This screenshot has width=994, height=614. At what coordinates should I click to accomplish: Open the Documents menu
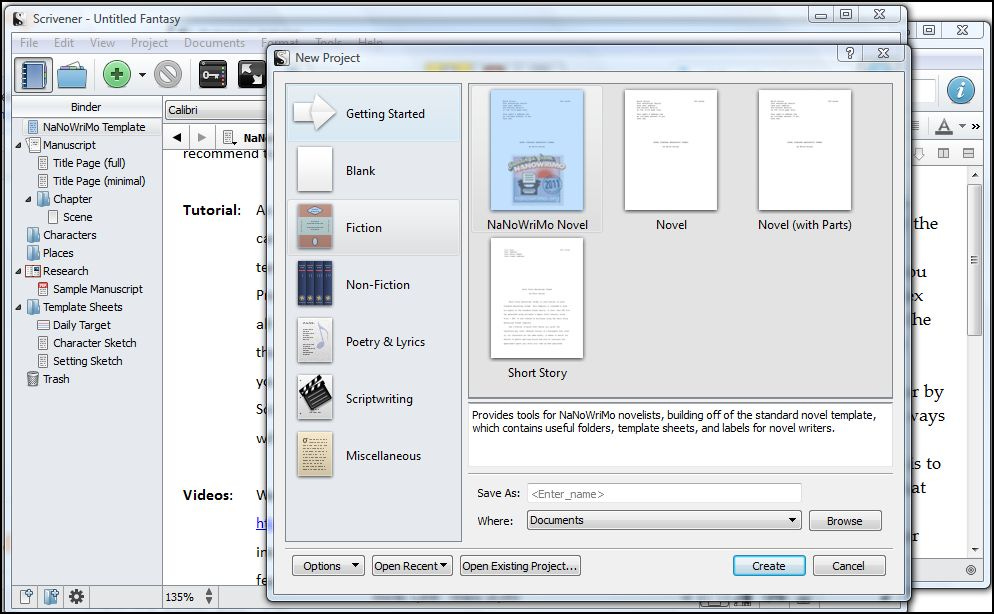(x=214, y=42)
